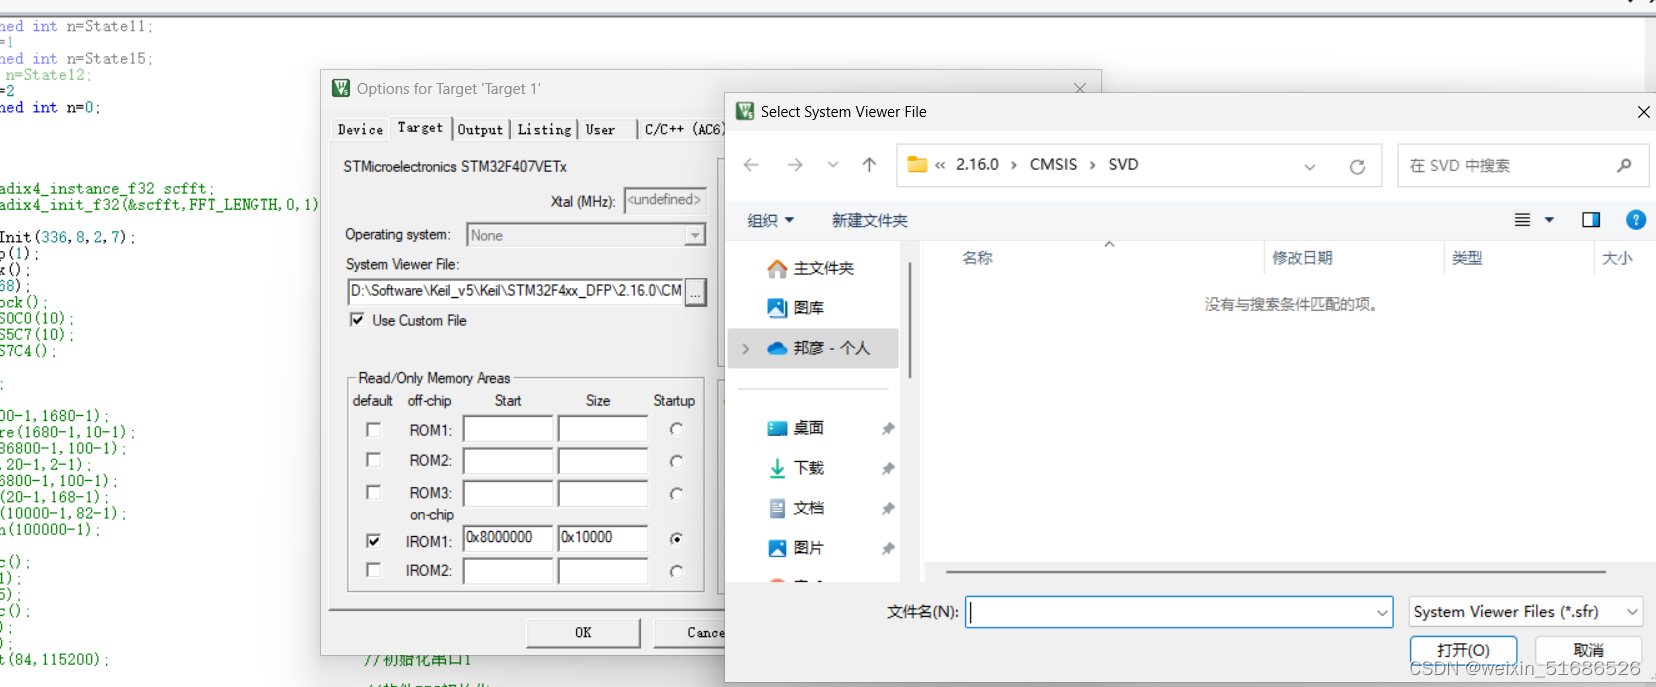This screenshot has width=1656, height=687.
Task: Navigate to CMSIS breadcrumb folder
Action: tap(1054, 164)
